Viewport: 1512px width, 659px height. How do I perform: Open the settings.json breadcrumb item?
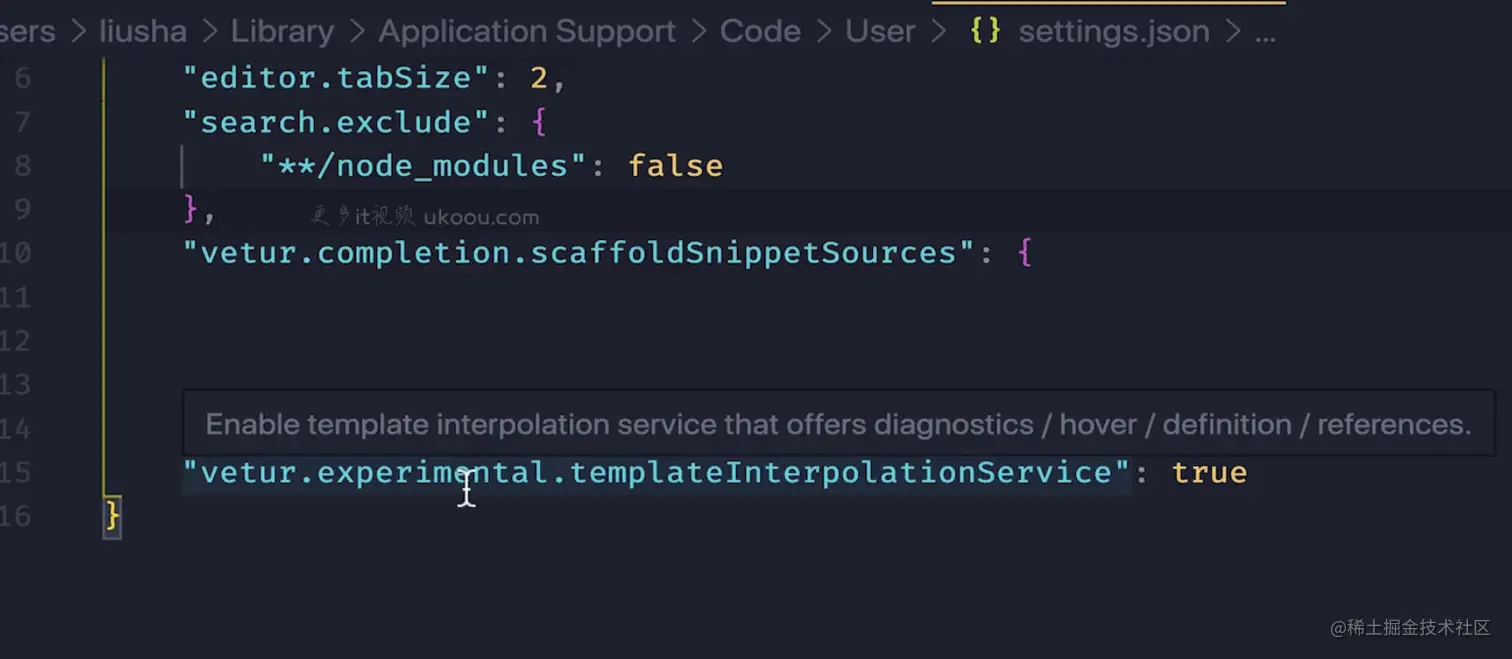[x=1113, y=32]
